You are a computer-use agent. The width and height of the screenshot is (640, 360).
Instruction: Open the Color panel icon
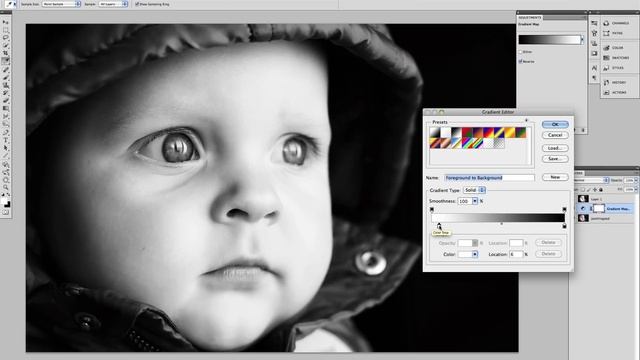click(606, 48)
